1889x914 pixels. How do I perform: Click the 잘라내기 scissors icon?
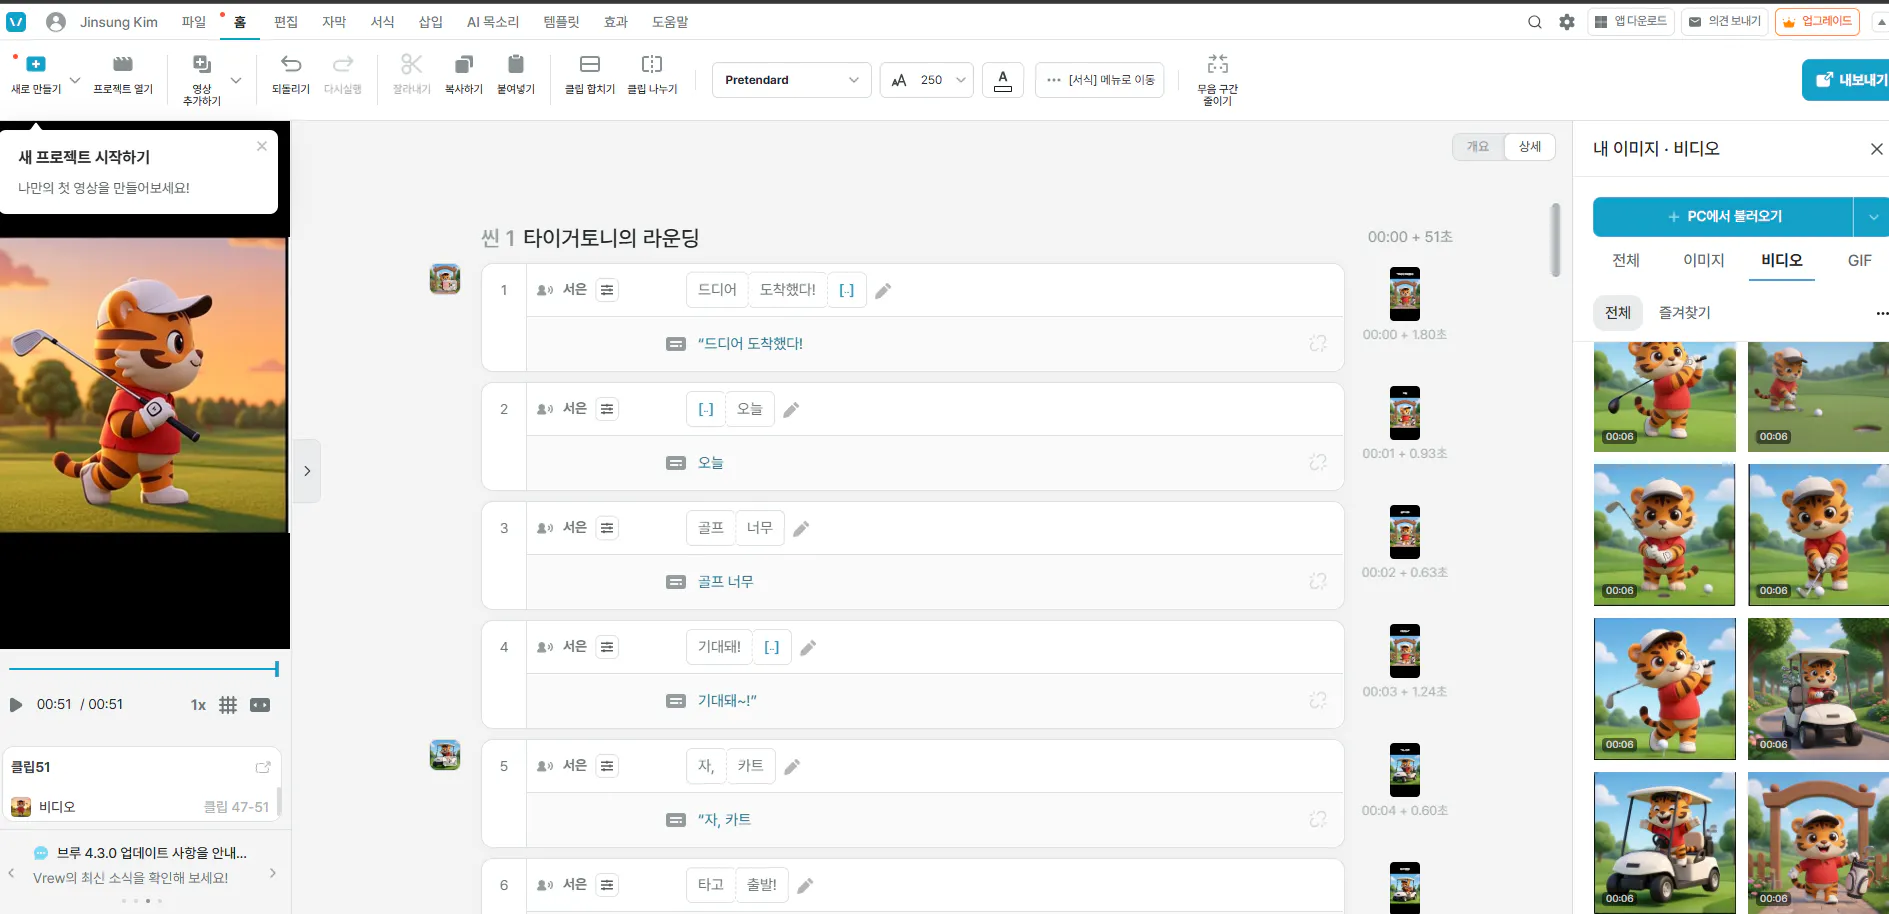[411, 64]
